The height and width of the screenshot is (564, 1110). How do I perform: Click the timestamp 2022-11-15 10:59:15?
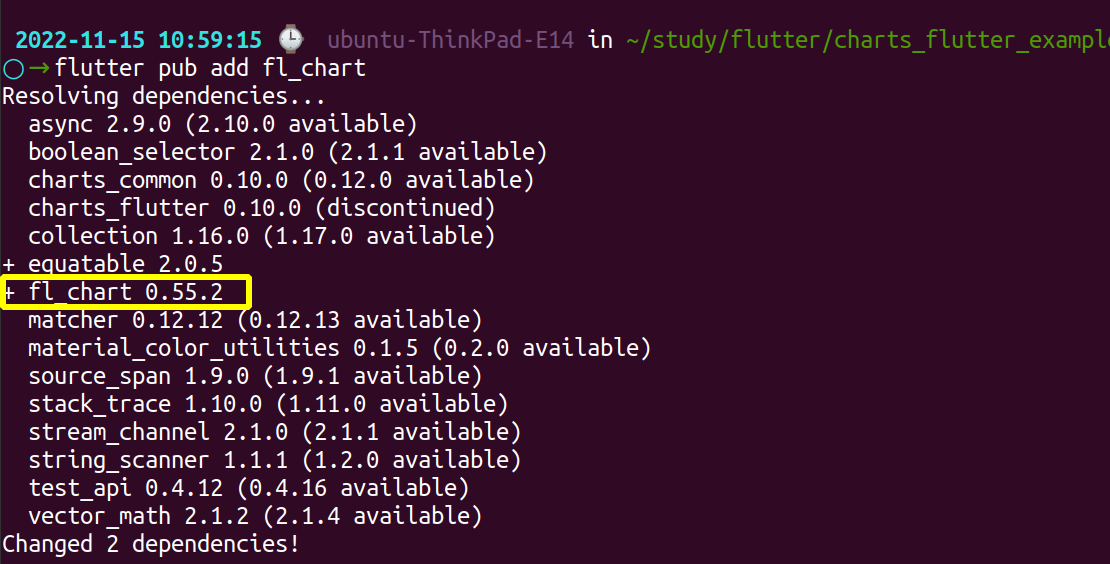tap(139, 40)
